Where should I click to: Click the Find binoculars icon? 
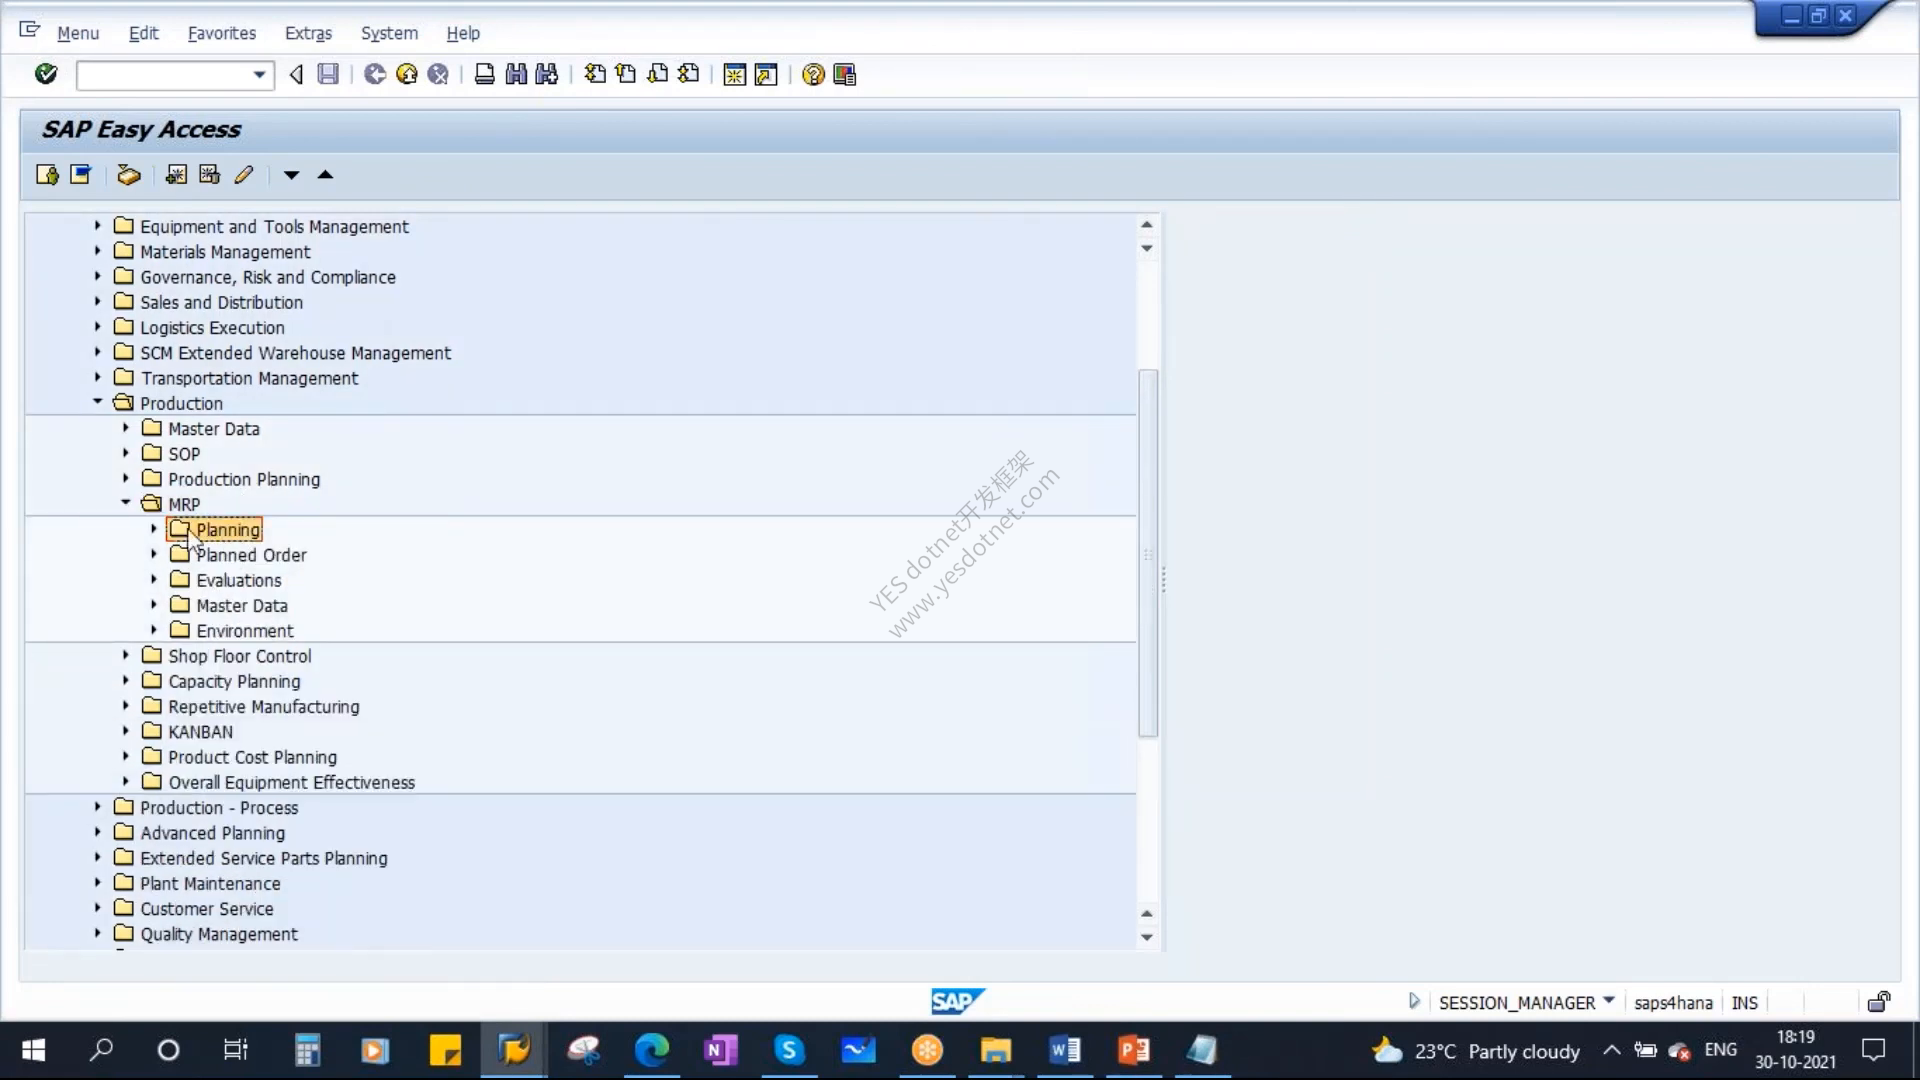click(x=516, y=74)
